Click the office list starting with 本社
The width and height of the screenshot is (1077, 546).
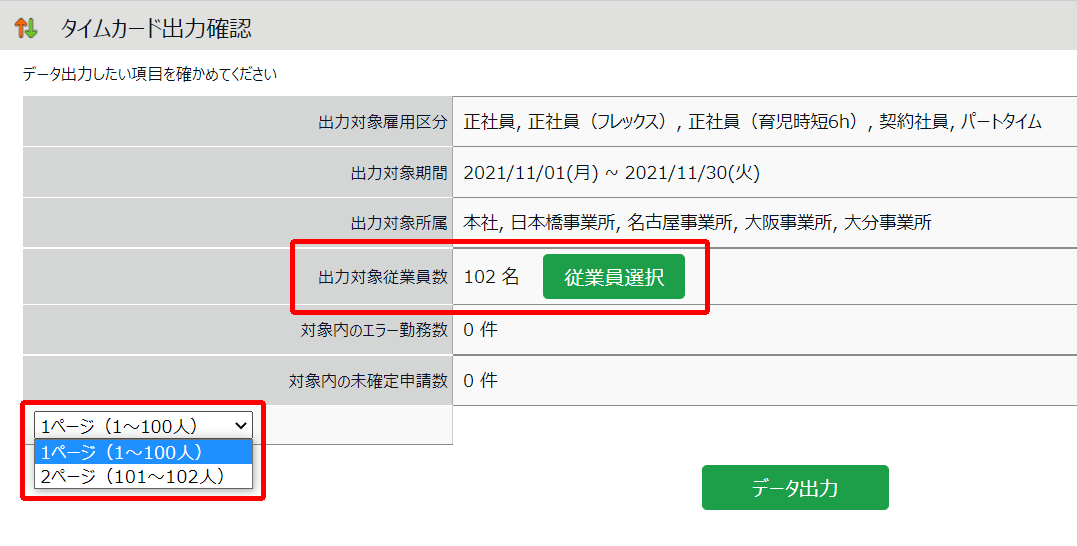click(x=697, y=223)
